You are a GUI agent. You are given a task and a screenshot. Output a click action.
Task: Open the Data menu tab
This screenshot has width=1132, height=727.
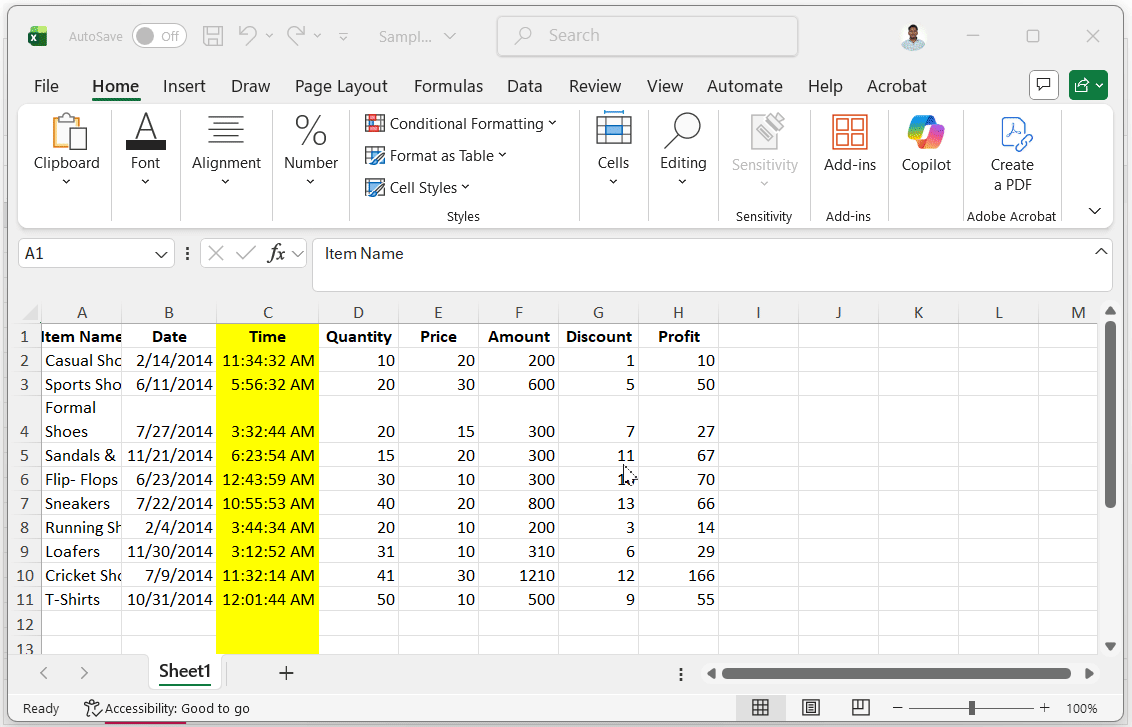click(524, 86)
